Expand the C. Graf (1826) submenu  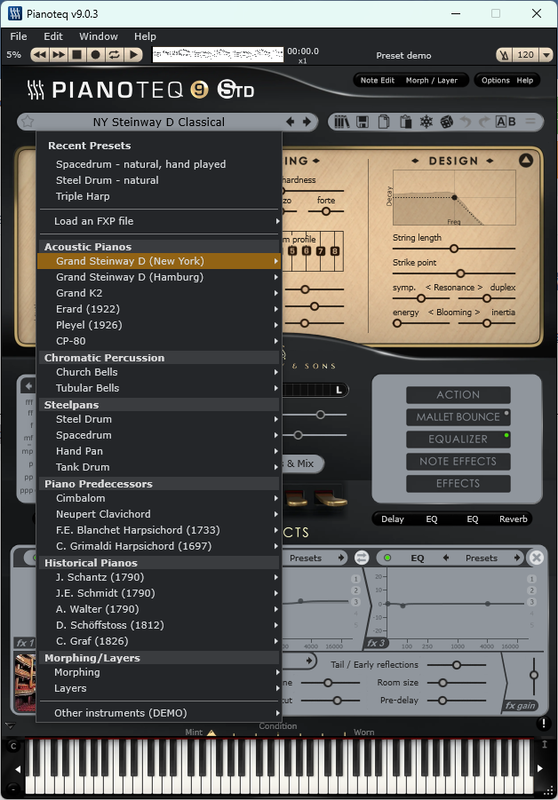(x=159, y=641)
